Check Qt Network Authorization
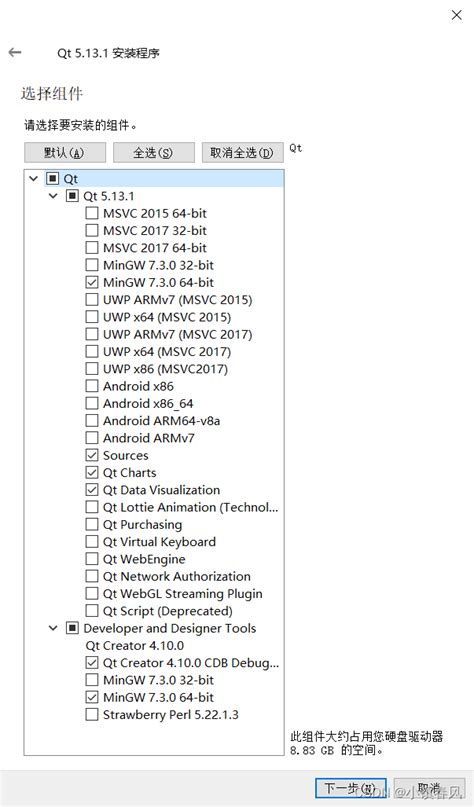The image size is (474, 807). pyautogui.click(x=92, y=576)
